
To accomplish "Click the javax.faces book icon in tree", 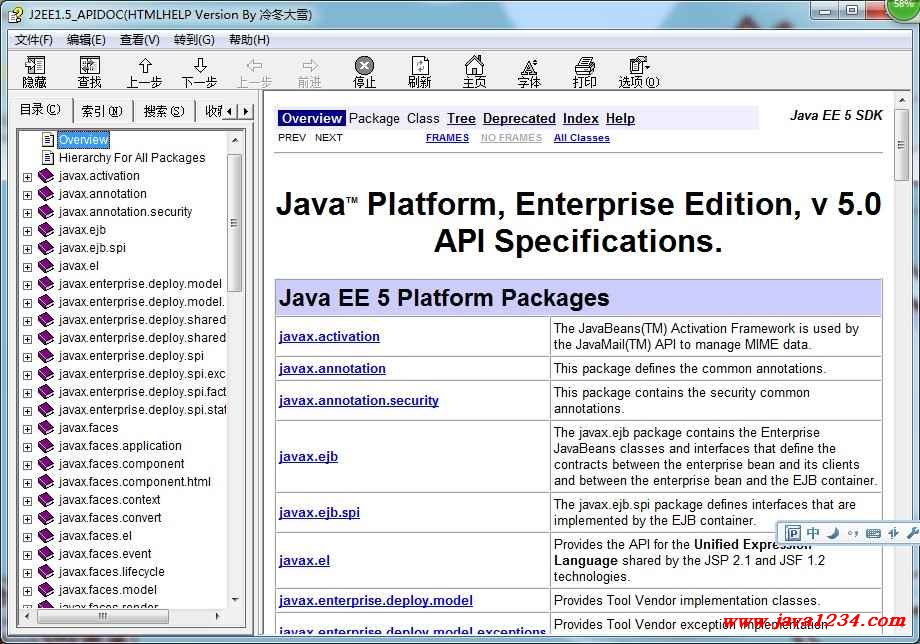I will tap(46, 428).
